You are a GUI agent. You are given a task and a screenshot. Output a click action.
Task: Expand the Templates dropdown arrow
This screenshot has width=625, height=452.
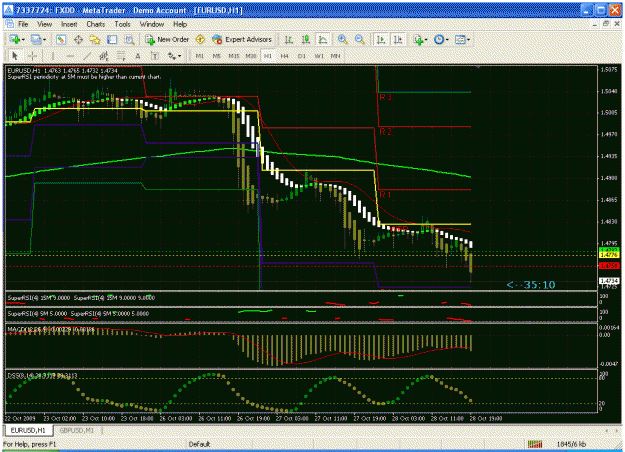[x=469, y=39]
